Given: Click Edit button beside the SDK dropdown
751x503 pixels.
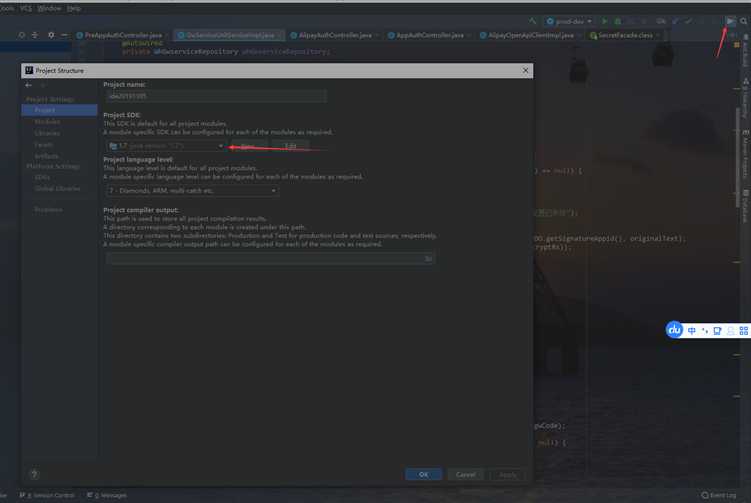Looking at the screenshot, I should coord(290,146).
